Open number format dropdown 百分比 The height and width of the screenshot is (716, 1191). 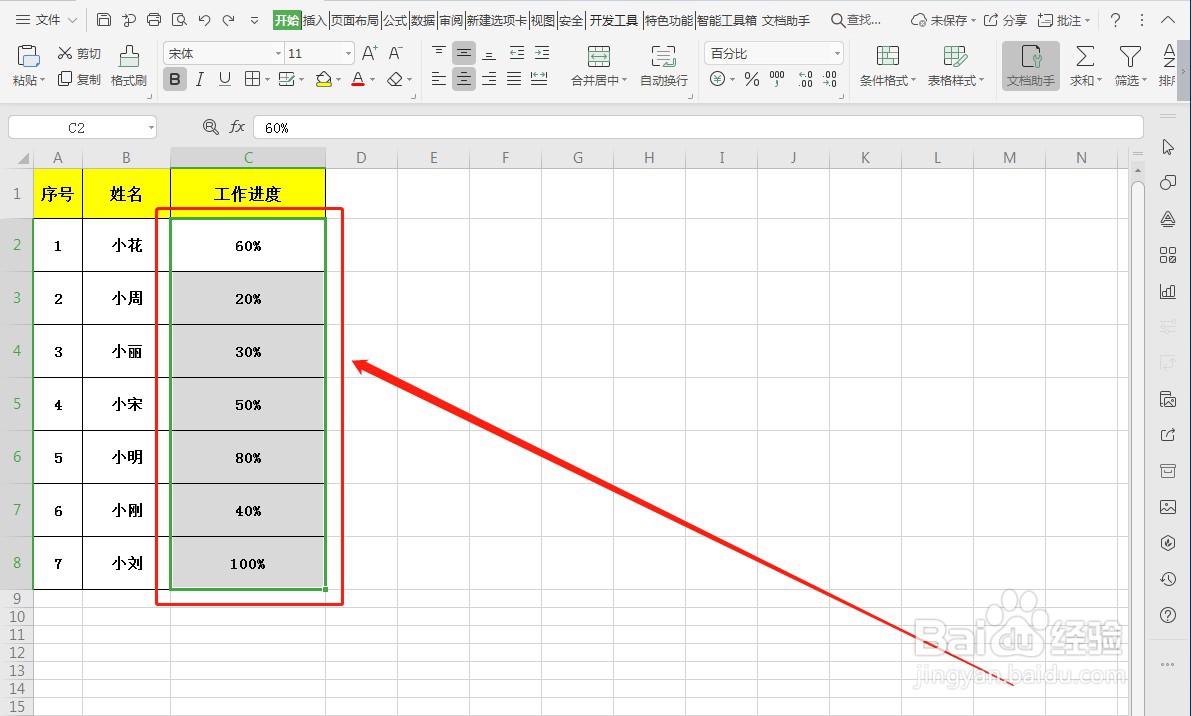(837, 53)
